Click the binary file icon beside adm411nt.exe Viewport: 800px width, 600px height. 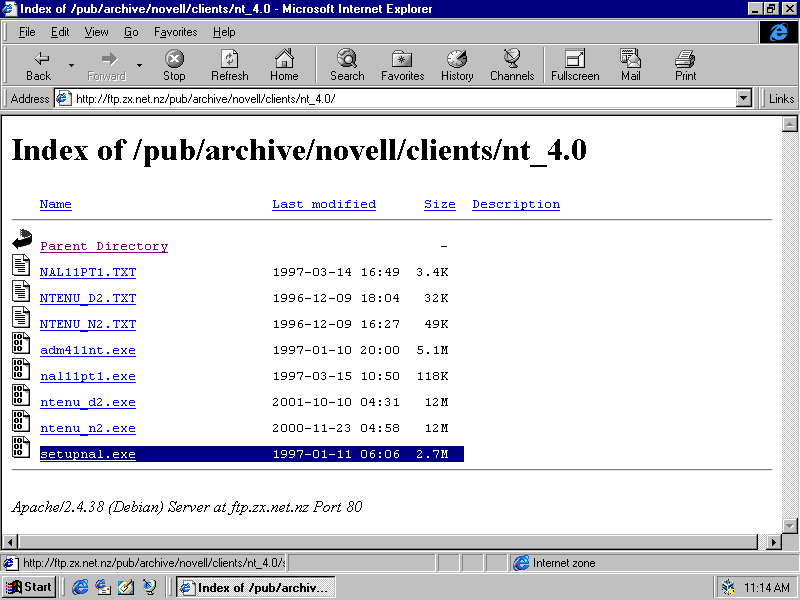21,343
